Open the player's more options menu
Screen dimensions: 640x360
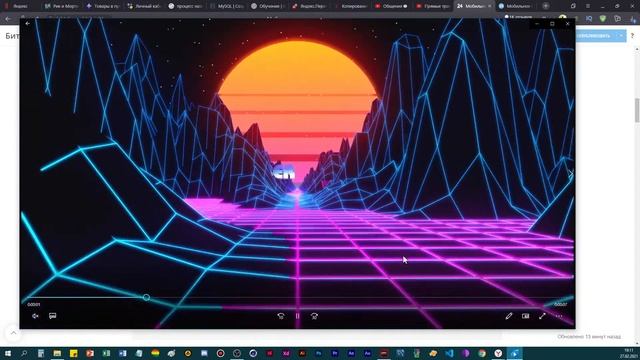559,316
